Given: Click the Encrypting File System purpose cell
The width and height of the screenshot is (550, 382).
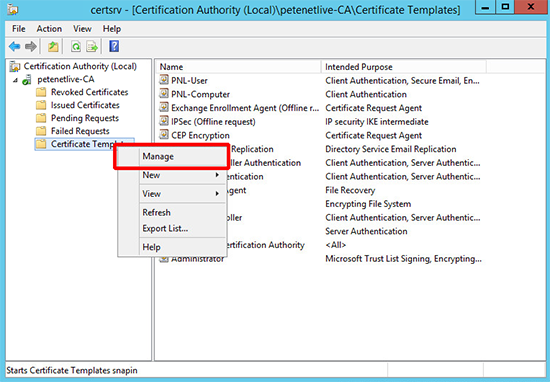Looking at the screenshot, I should (x=368, y=204).
